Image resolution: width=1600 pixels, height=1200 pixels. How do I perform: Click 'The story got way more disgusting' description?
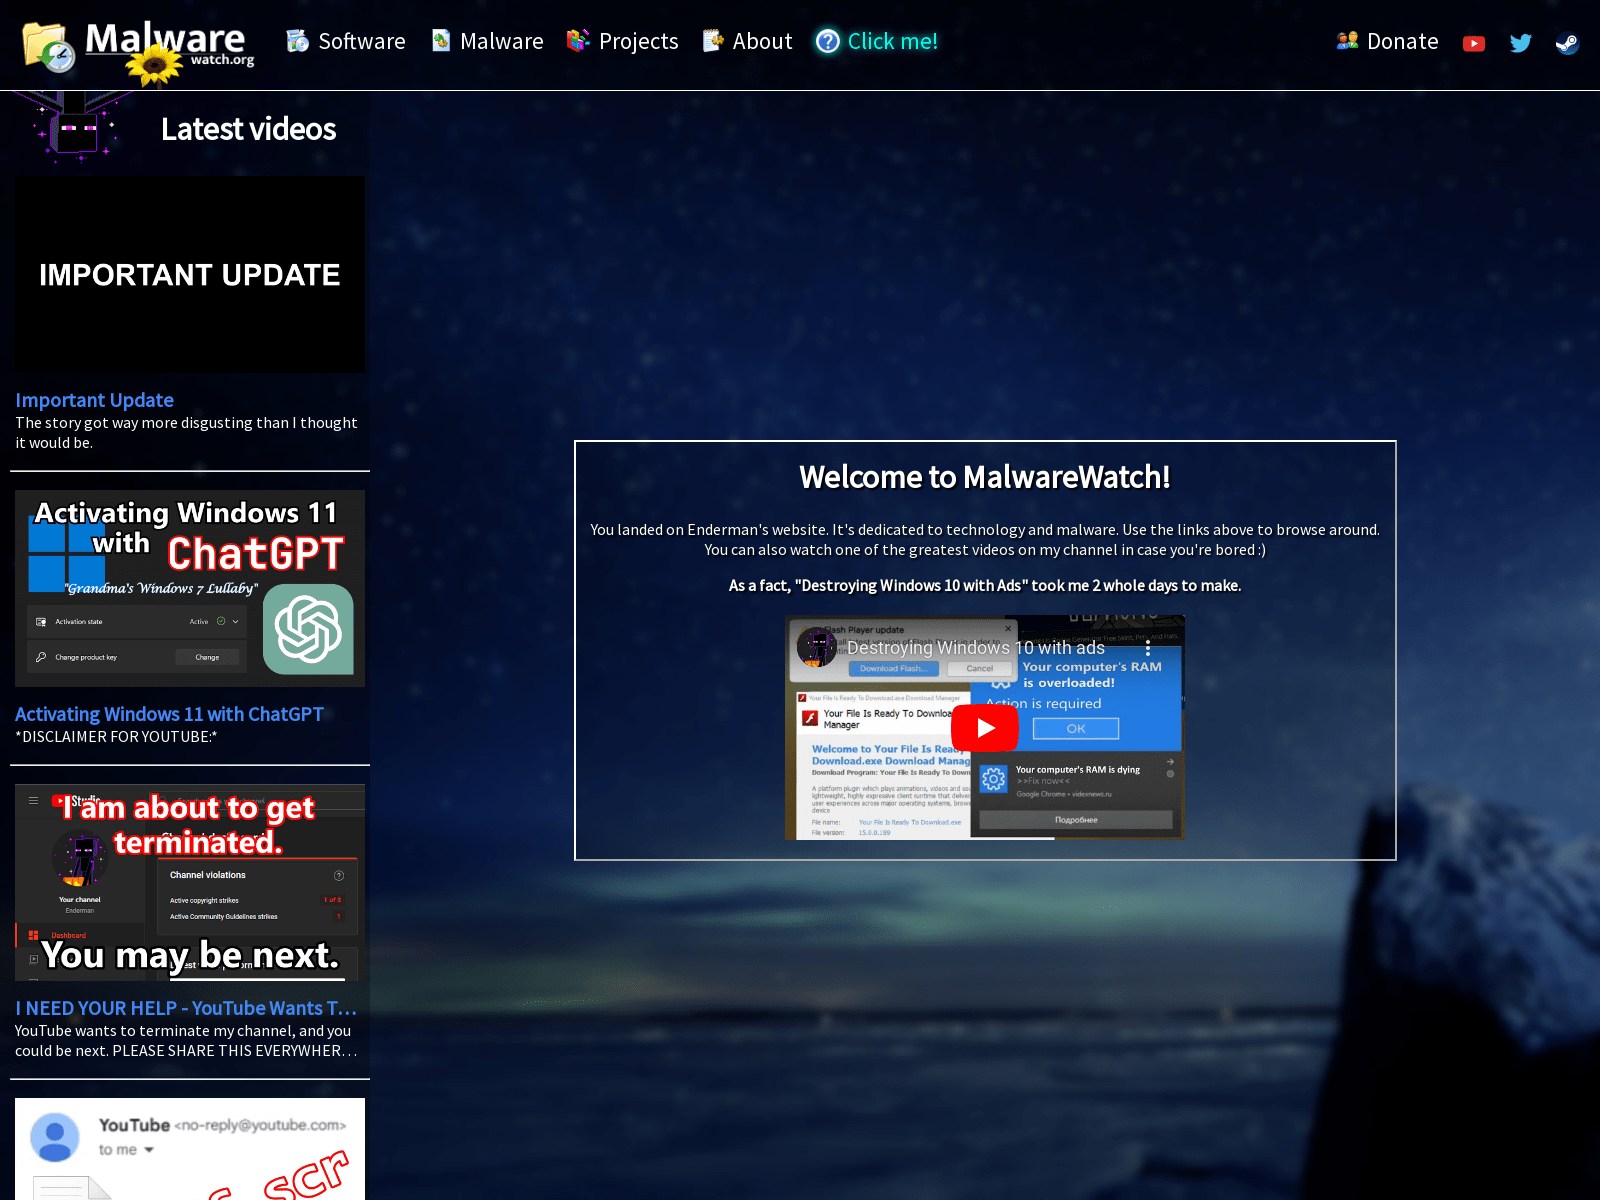[186, 433]
